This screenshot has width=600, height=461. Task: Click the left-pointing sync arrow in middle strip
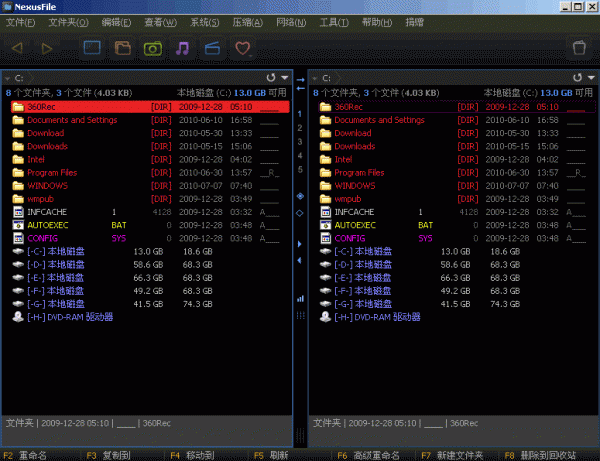point(300,88)
